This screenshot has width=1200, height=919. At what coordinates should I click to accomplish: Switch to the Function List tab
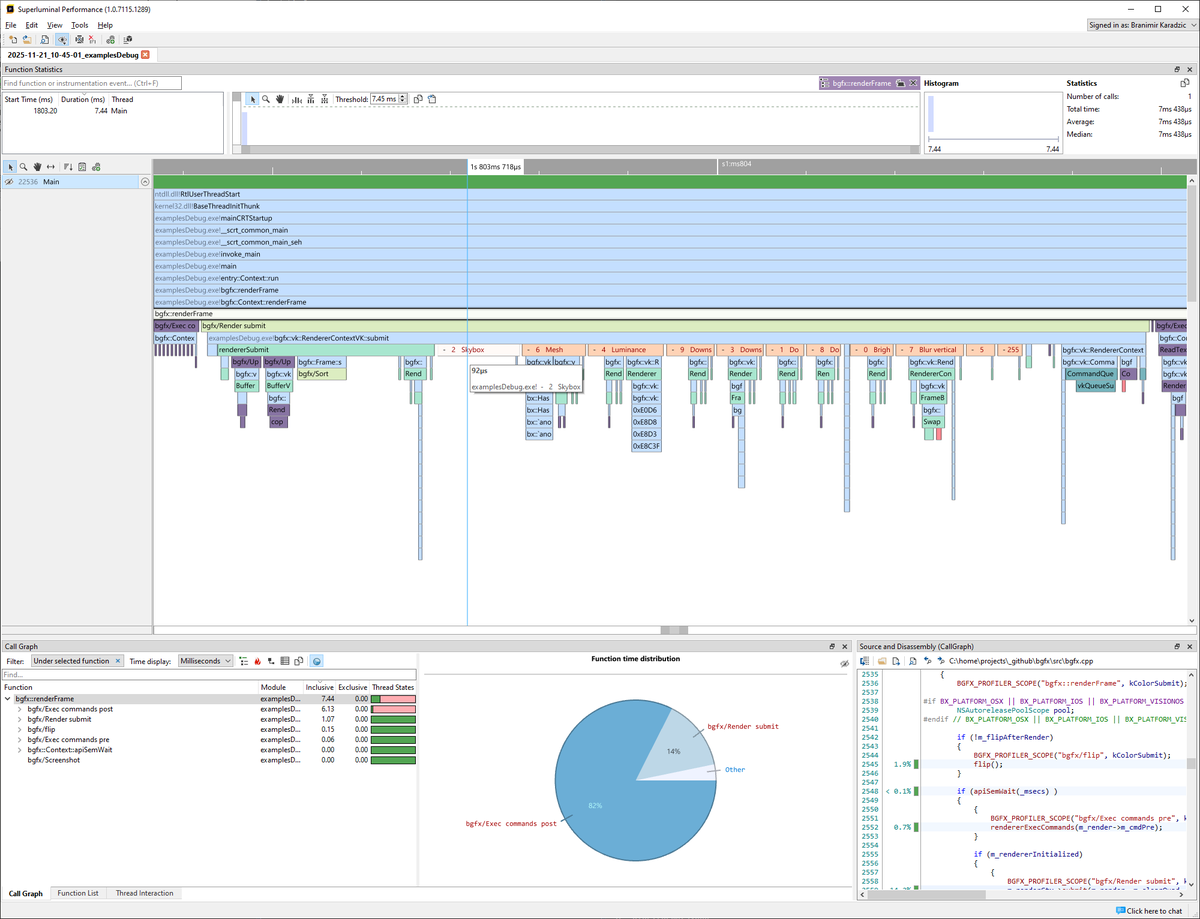coord(78,893)
